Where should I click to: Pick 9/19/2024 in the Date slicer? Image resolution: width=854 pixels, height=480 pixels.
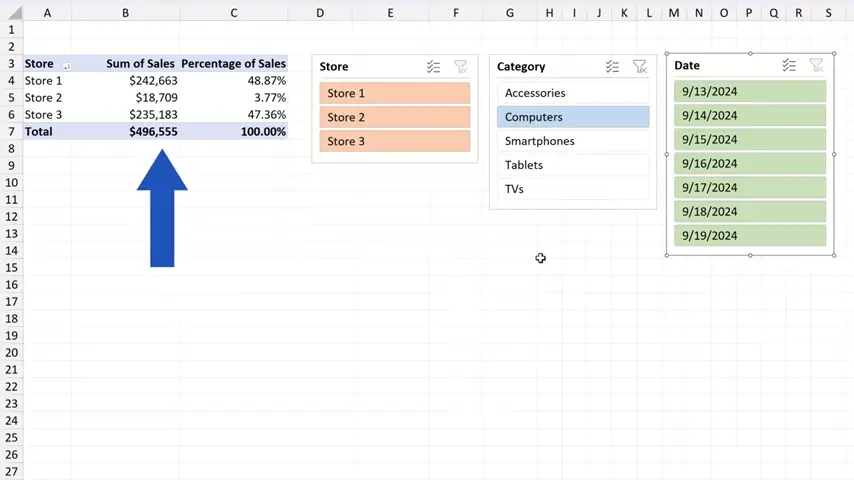point(749,236)
